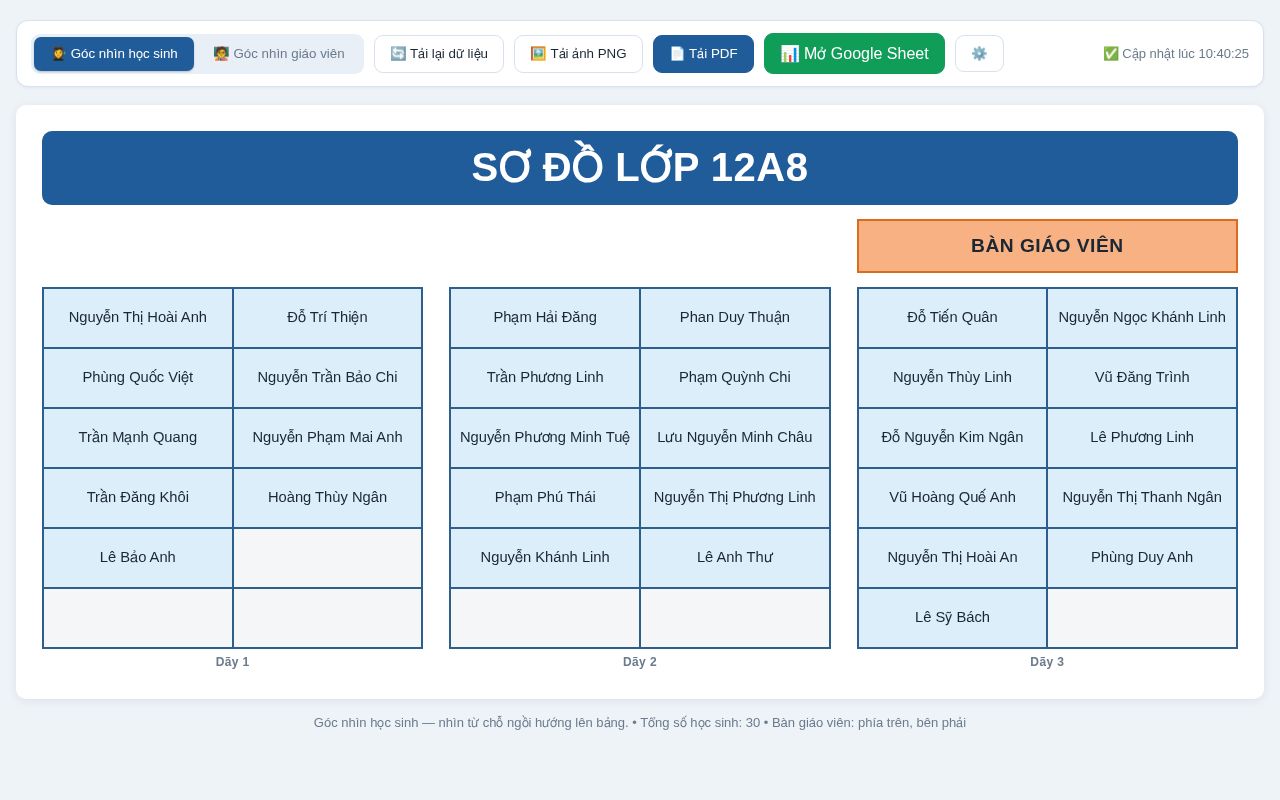Screen dimensions: 1280x800
Task: Export the chart with Tải PDF
Action: tap(703, 54)
